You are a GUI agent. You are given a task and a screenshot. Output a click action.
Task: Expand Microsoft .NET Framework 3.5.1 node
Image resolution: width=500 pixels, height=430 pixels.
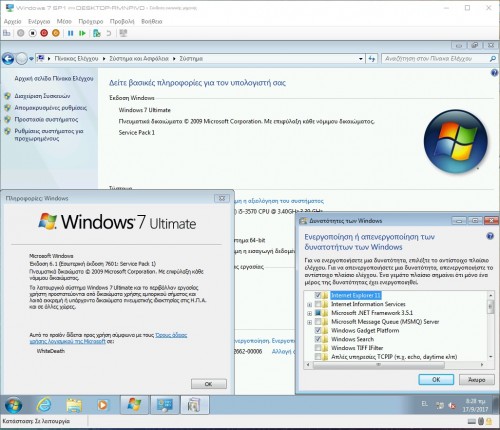pos(309,313)
